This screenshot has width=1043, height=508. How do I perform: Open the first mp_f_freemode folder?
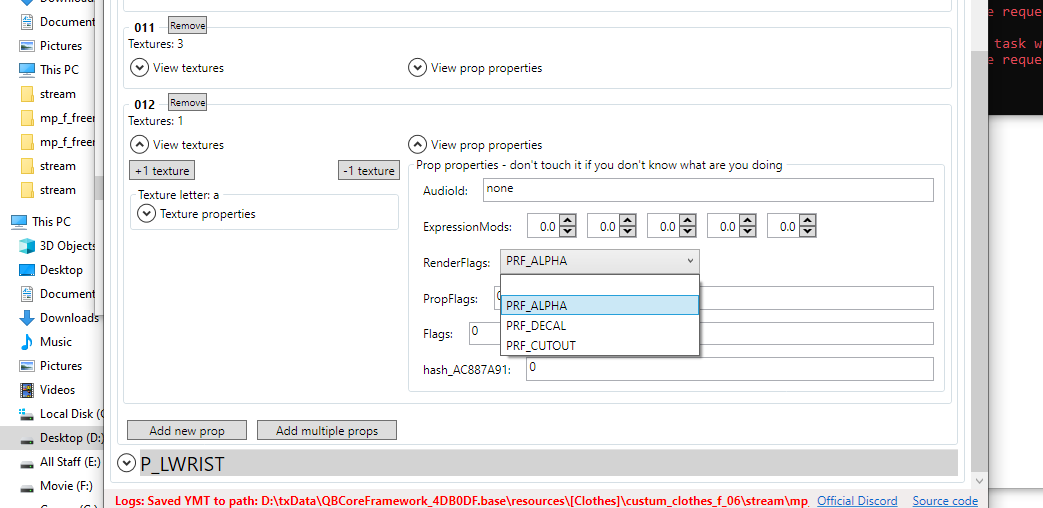[57, 118]
